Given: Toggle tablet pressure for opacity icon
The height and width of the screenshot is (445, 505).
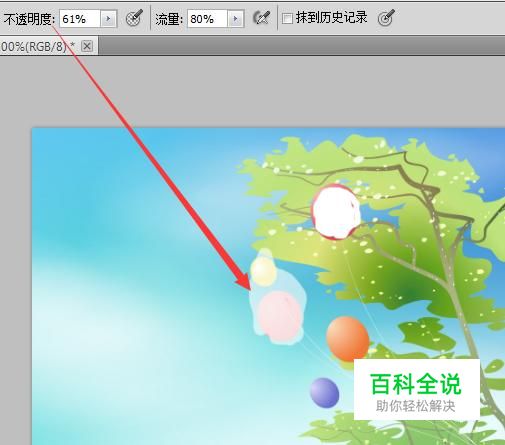Looking at the screenshot, I should pyautogui.click(x=134, y=18).
